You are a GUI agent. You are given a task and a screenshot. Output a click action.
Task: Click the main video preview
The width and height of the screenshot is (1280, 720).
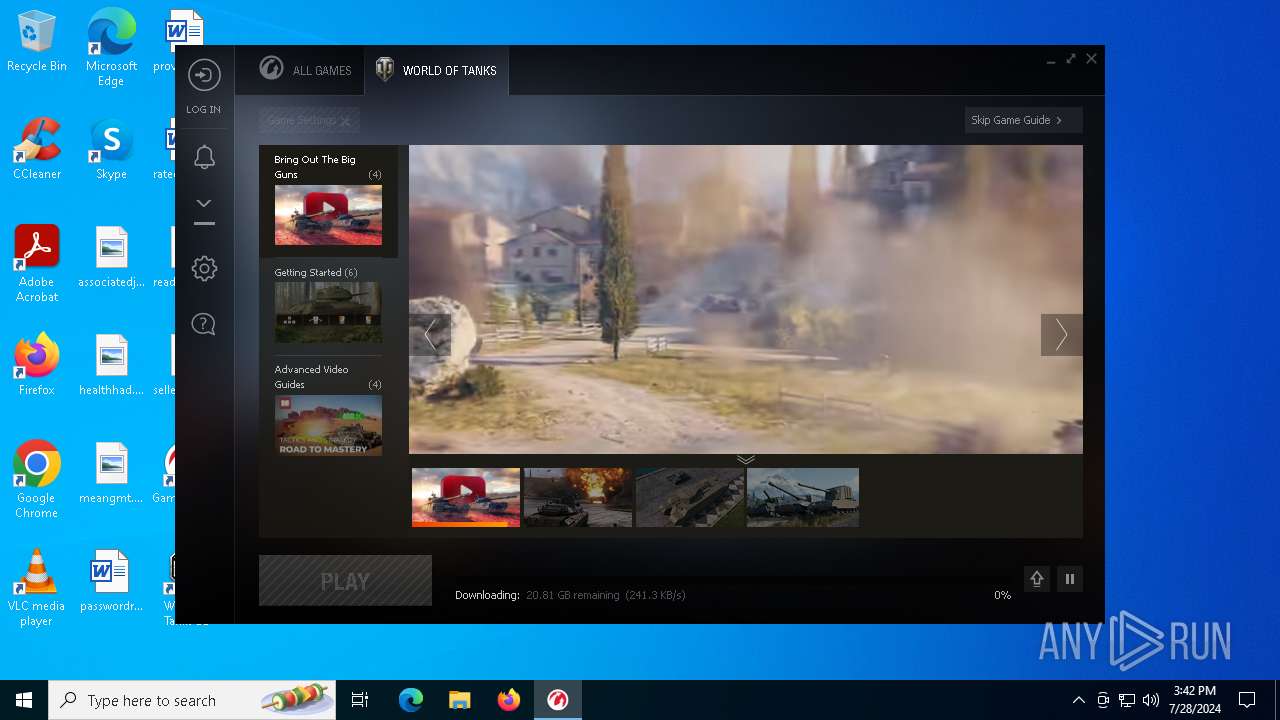(x=746, y=299)
